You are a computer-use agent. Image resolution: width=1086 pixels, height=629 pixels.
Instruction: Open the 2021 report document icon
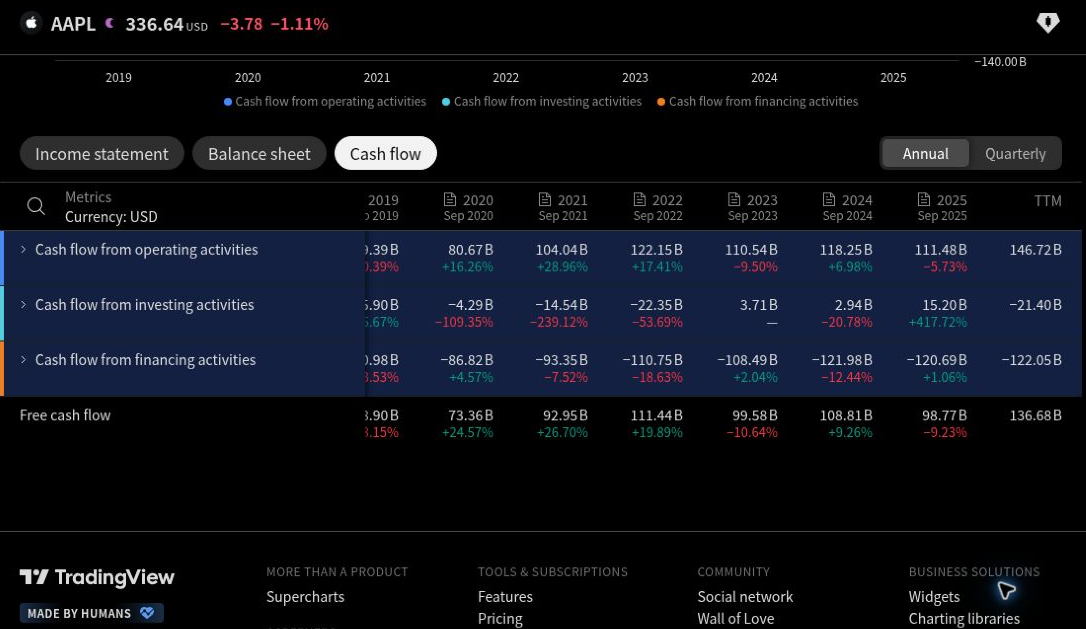point(545,200)
